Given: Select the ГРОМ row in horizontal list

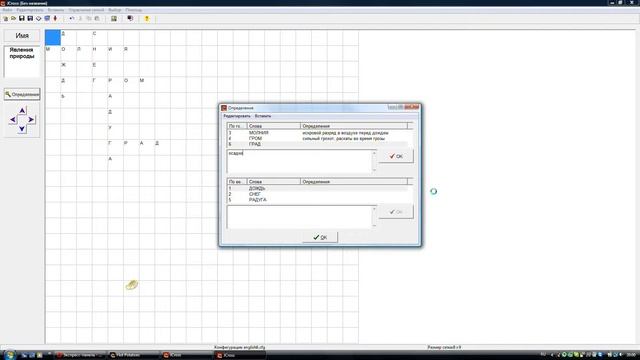Looking at the screenshot, I should click(317, 138).
